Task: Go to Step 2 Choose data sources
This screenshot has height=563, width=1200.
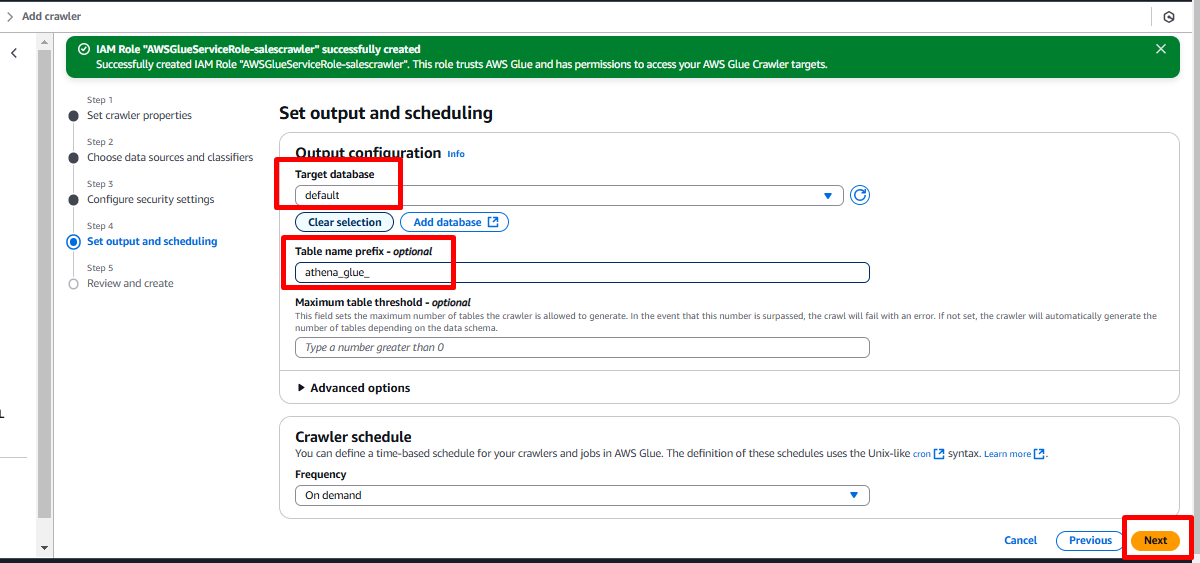Action: [169, 157]
